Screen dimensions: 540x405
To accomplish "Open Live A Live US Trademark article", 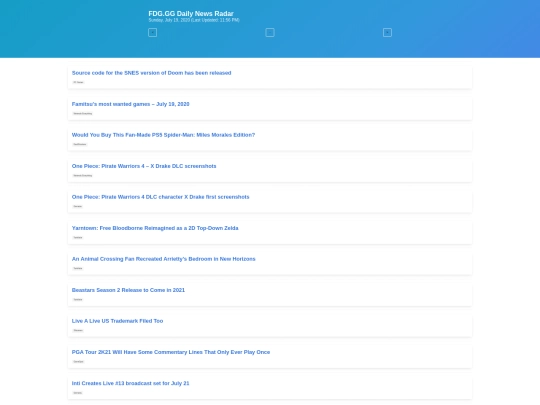I will (x=117, y=321).
